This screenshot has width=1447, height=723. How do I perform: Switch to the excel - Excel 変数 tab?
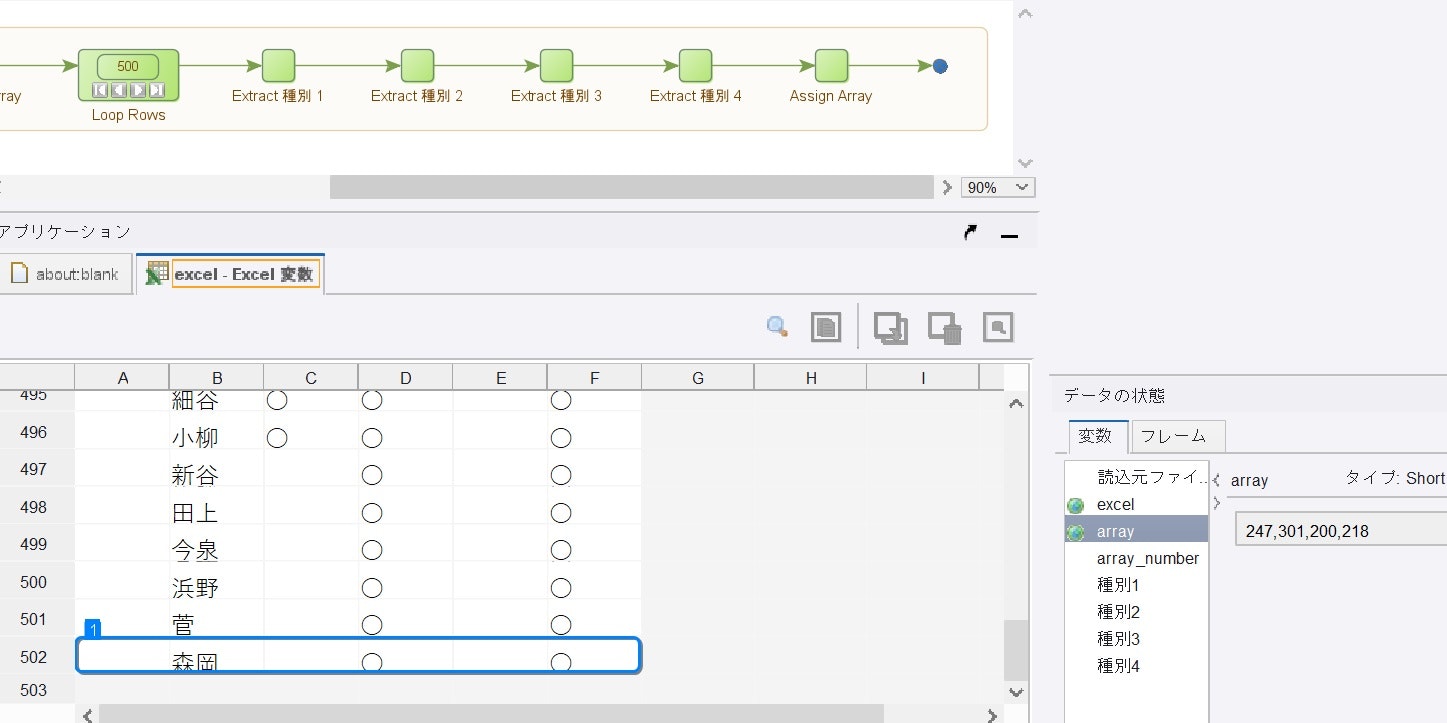click(230, 274)
